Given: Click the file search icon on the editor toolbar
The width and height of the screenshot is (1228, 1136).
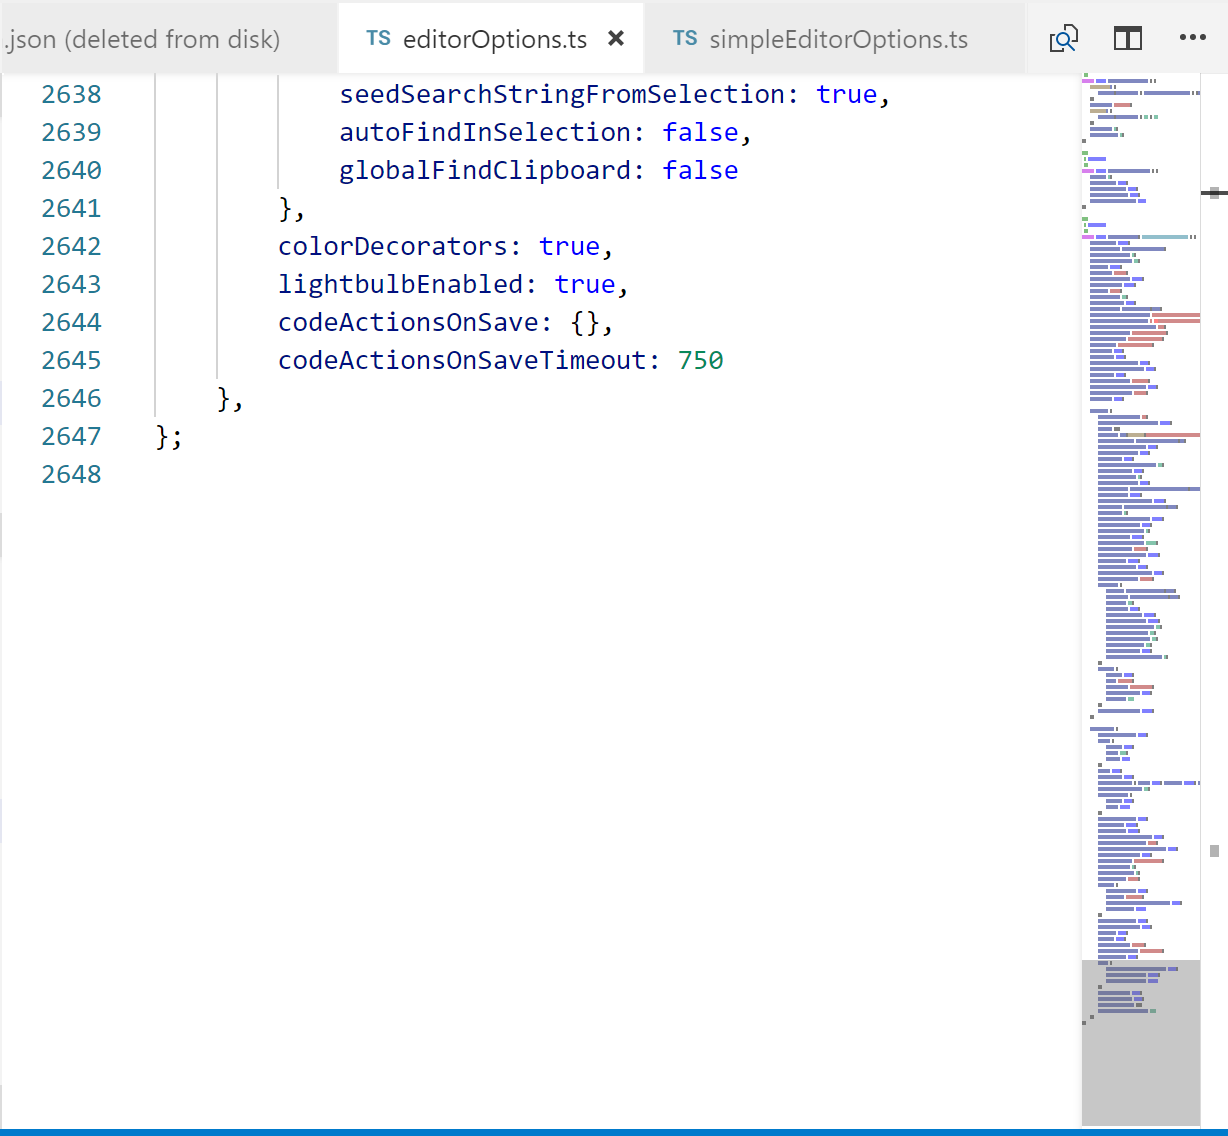Looking at the screenshot, I should [1063, 38].
